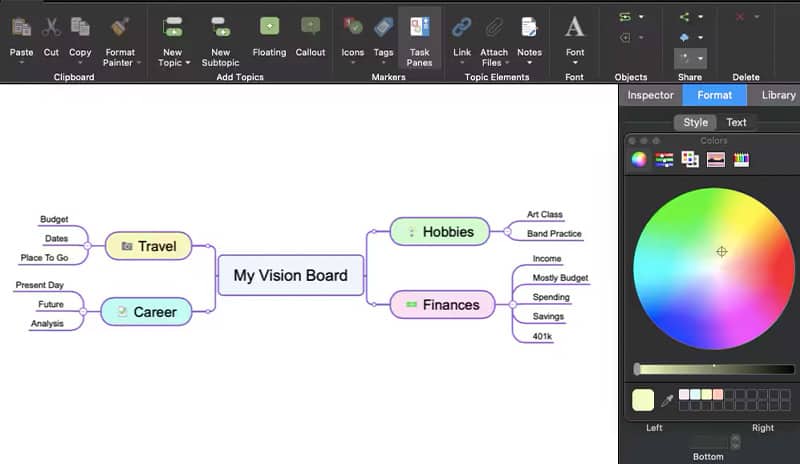Select the Style segment button
Screen dimensions: 800x464
pyautogui.click(x=695, y=122)
